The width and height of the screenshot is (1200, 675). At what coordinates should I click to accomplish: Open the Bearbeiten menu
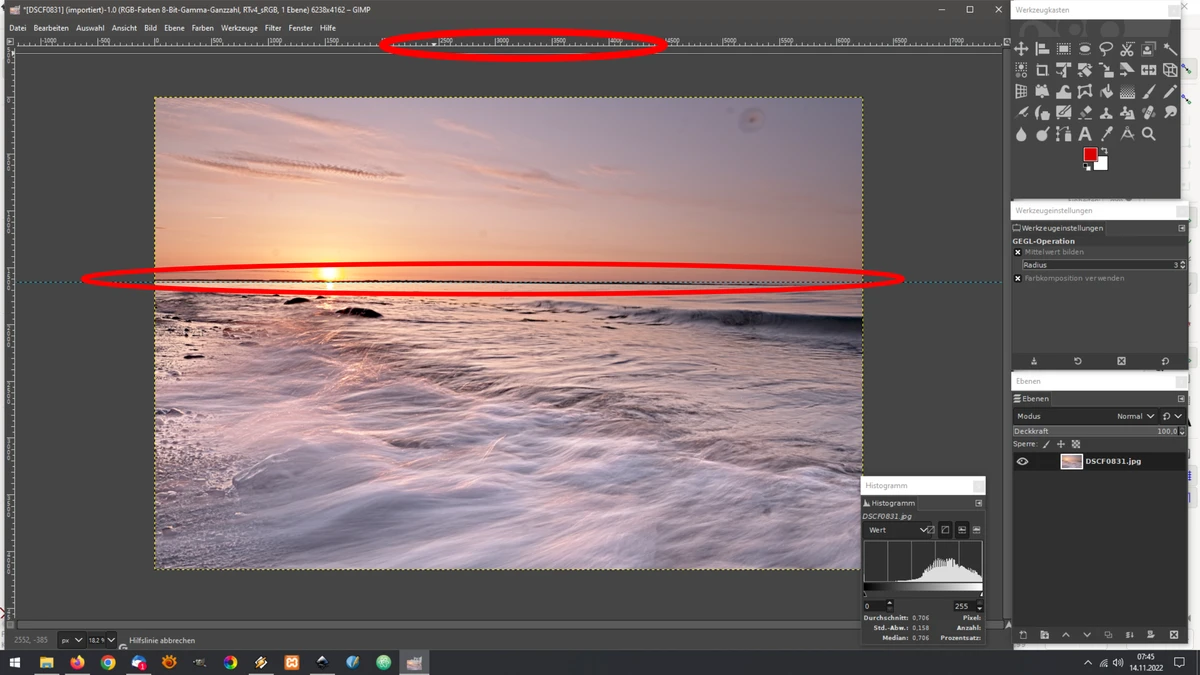click(51, 28)
